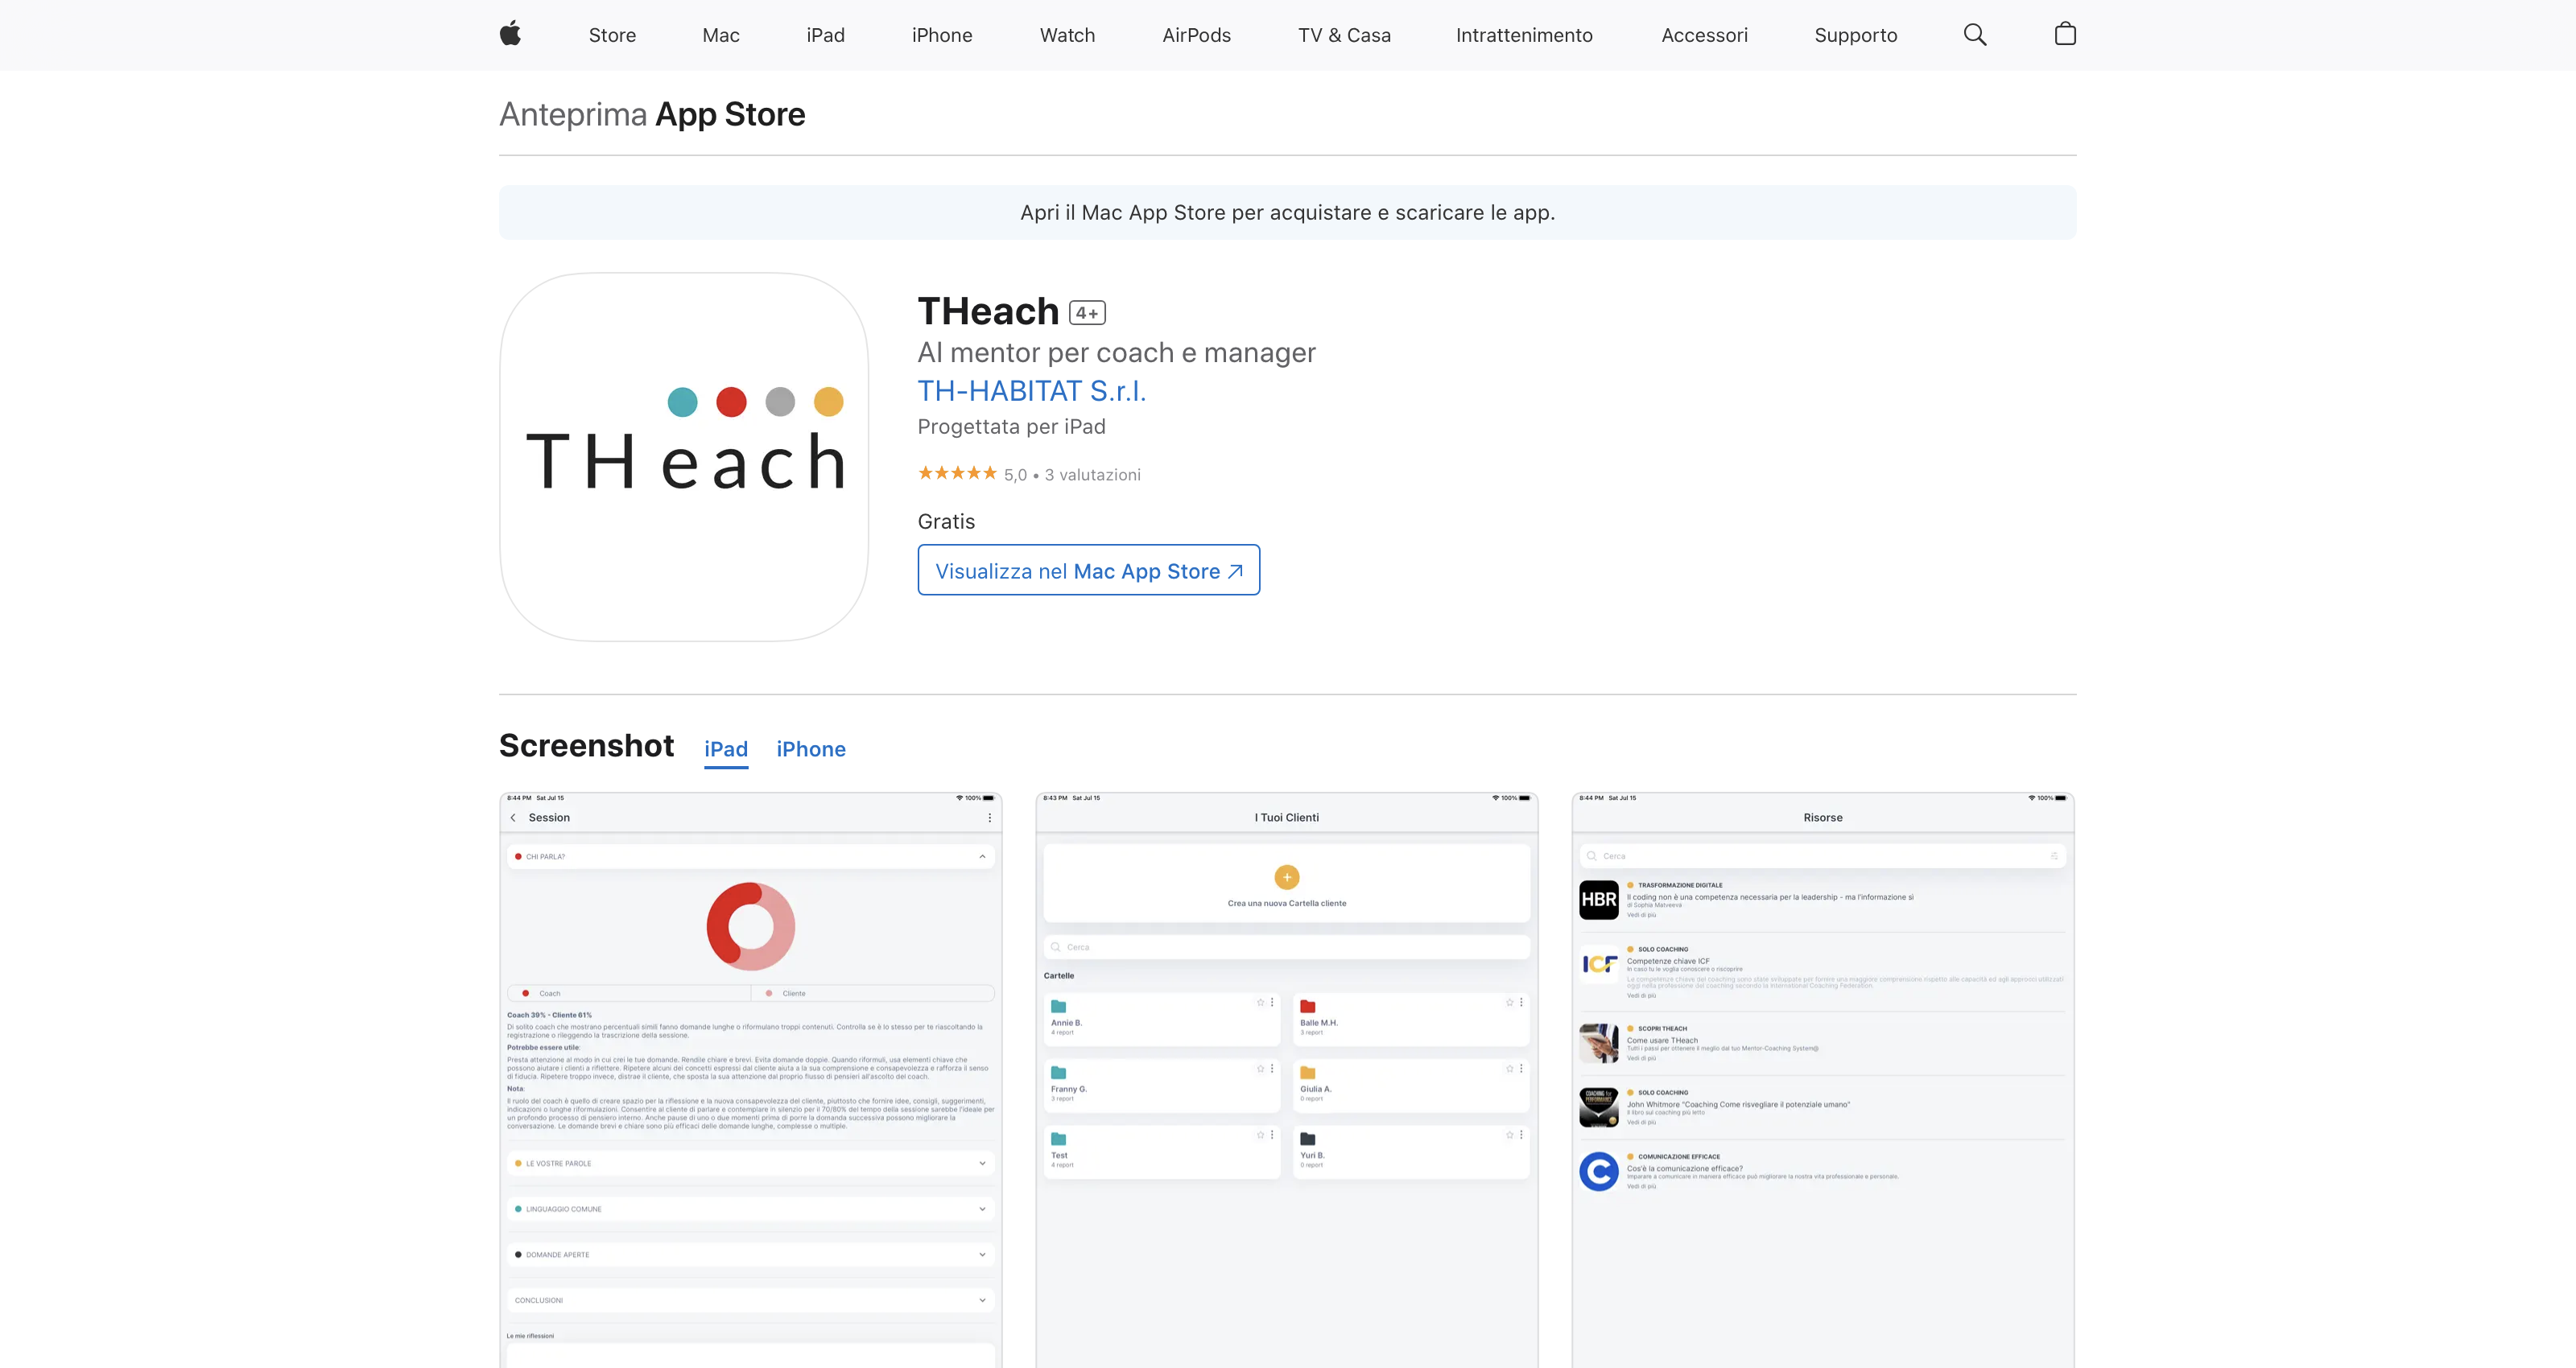Expand the CONCLUSIONI section

(751, 1300)
